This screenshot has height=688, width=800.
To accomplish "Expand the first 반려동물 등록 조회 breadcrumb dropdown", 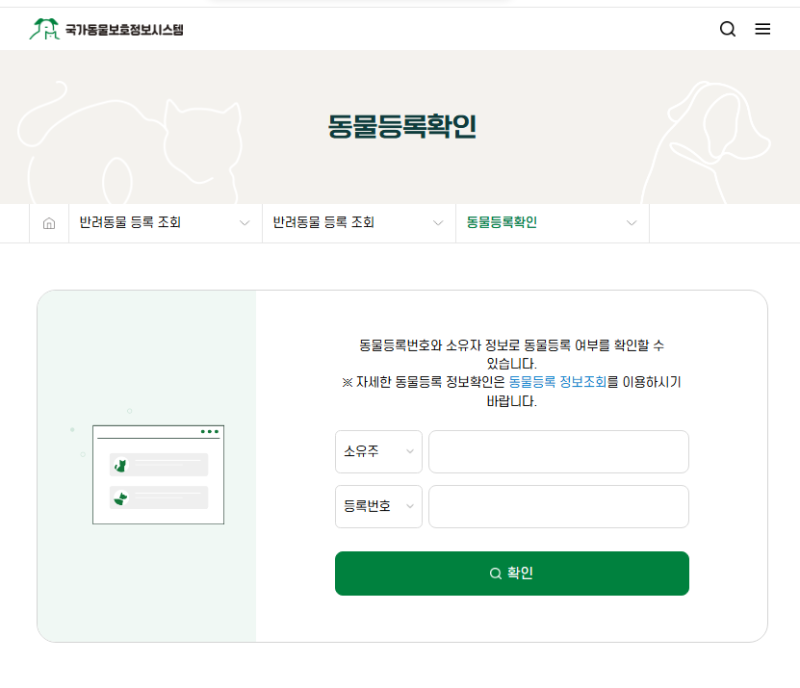I will [x=165, y=223].
